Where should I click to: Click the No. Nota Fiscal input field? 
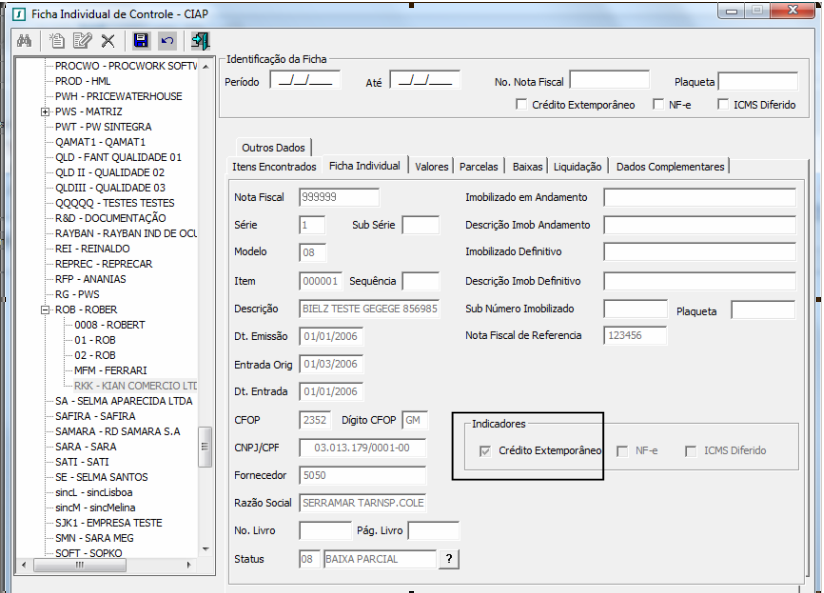pos(609,81)
